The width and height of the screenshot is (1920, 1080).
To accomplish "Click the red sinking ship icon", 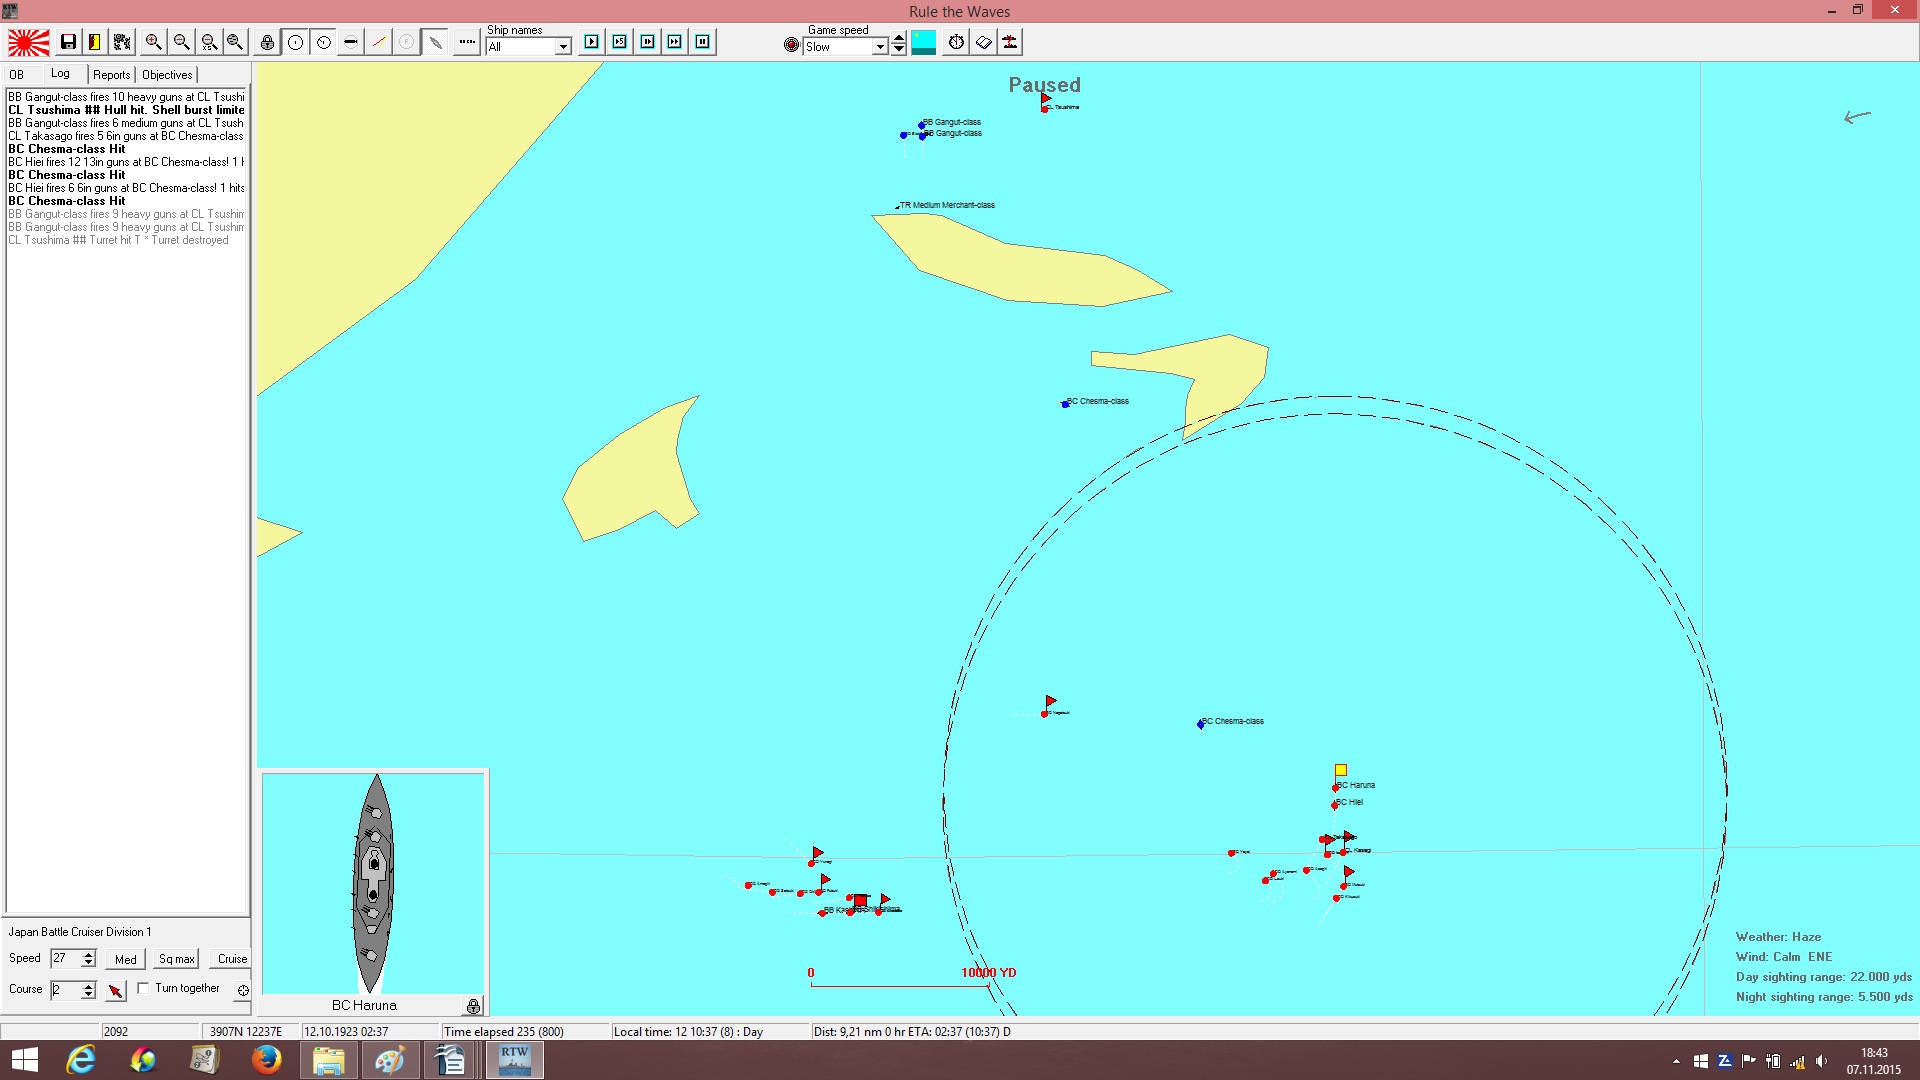I will coord(1010,42).
